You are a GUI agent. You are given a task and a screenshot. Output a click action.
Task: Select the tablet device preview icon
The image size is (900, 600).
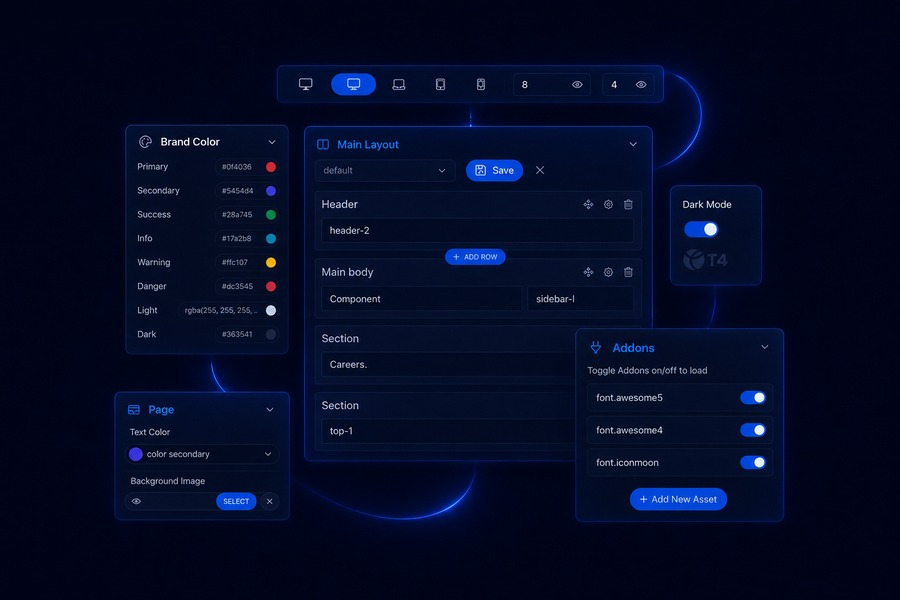(x=440, y=84)
